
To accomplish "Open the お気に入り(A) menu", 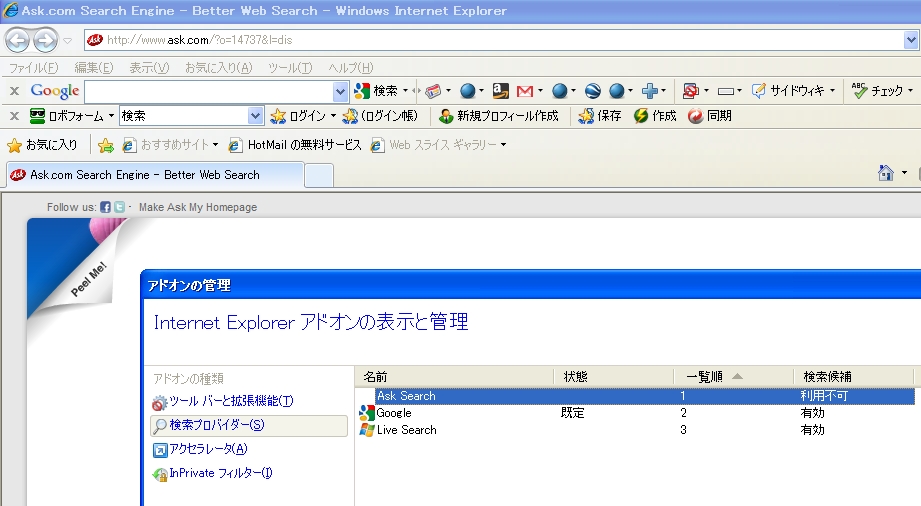I will point(219,68).
